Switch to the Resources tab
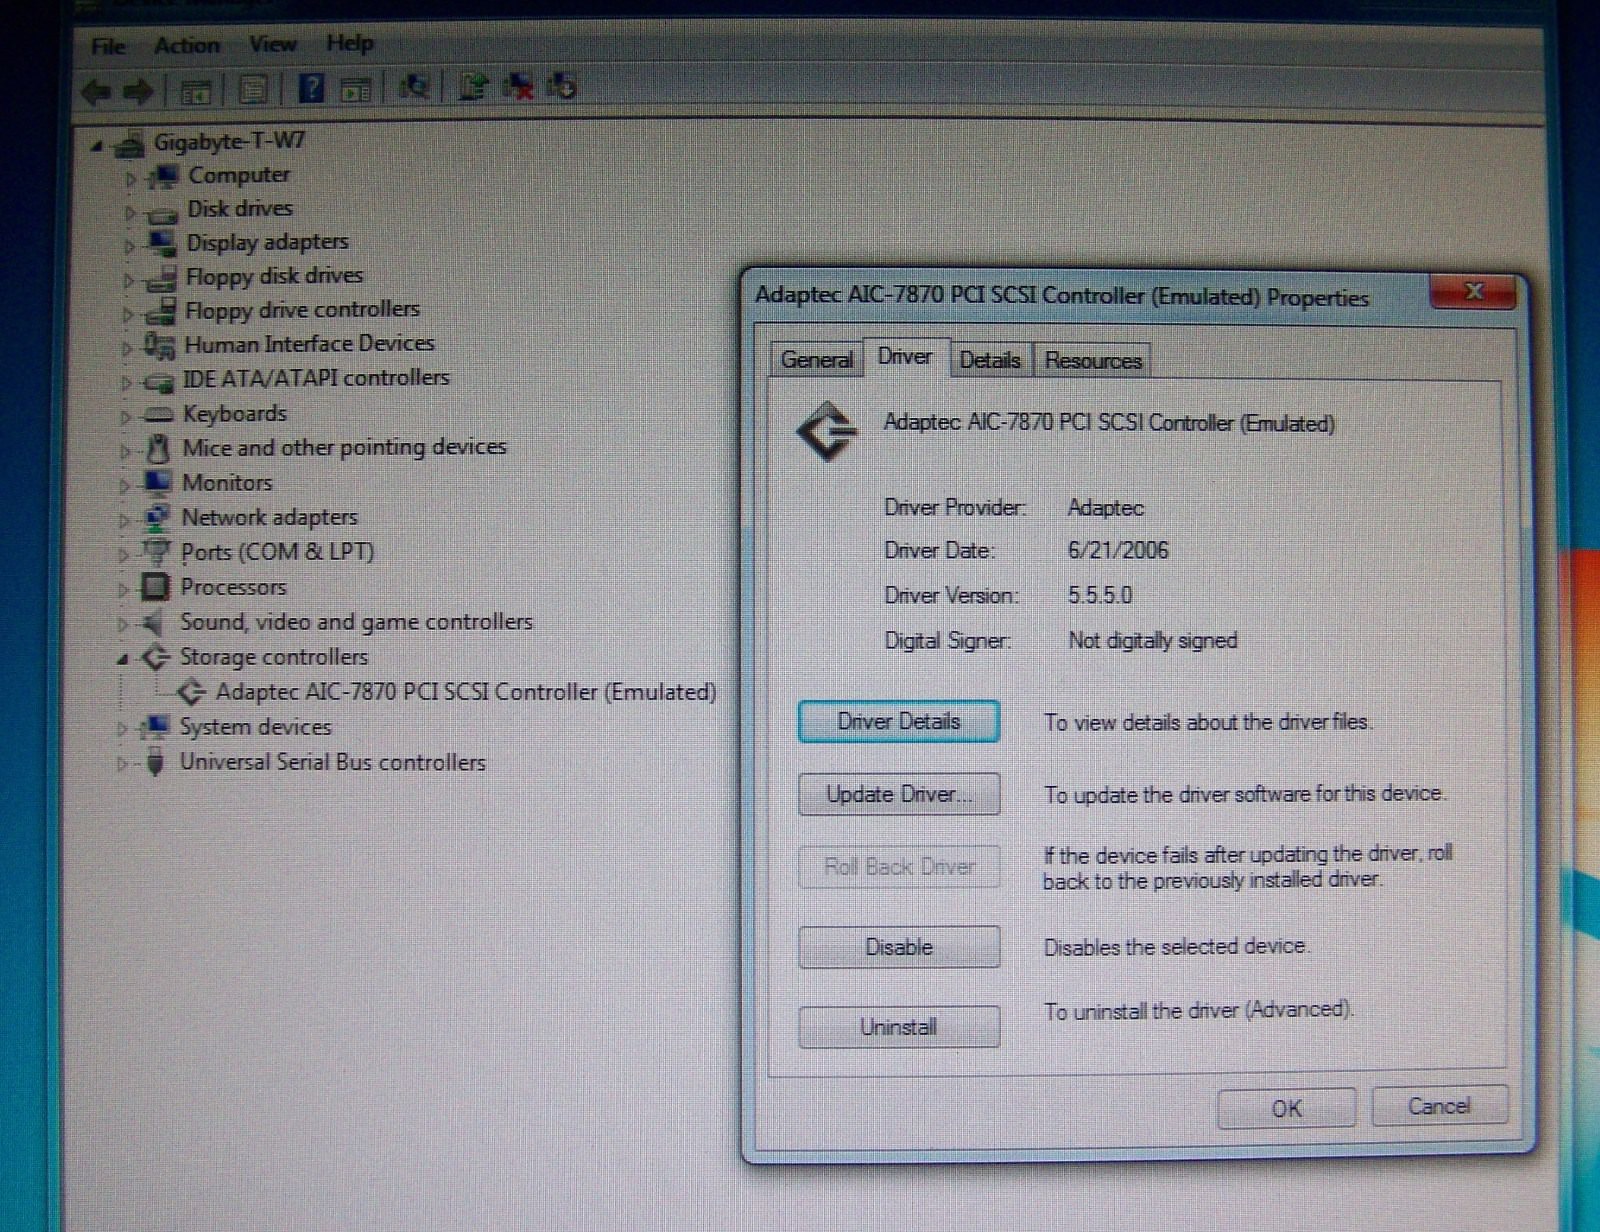Viewport: 1600px width, 1232px height. [1093, 360]
